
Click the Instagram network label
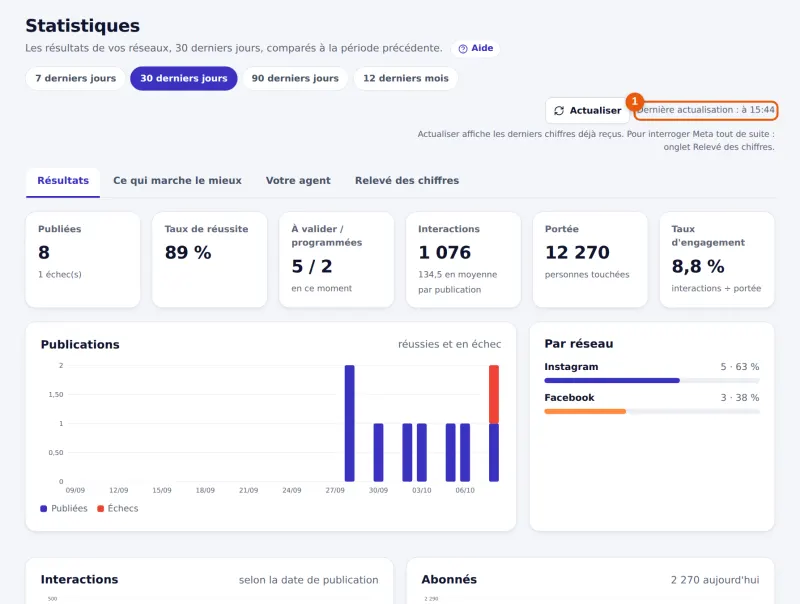pos(571,367)
